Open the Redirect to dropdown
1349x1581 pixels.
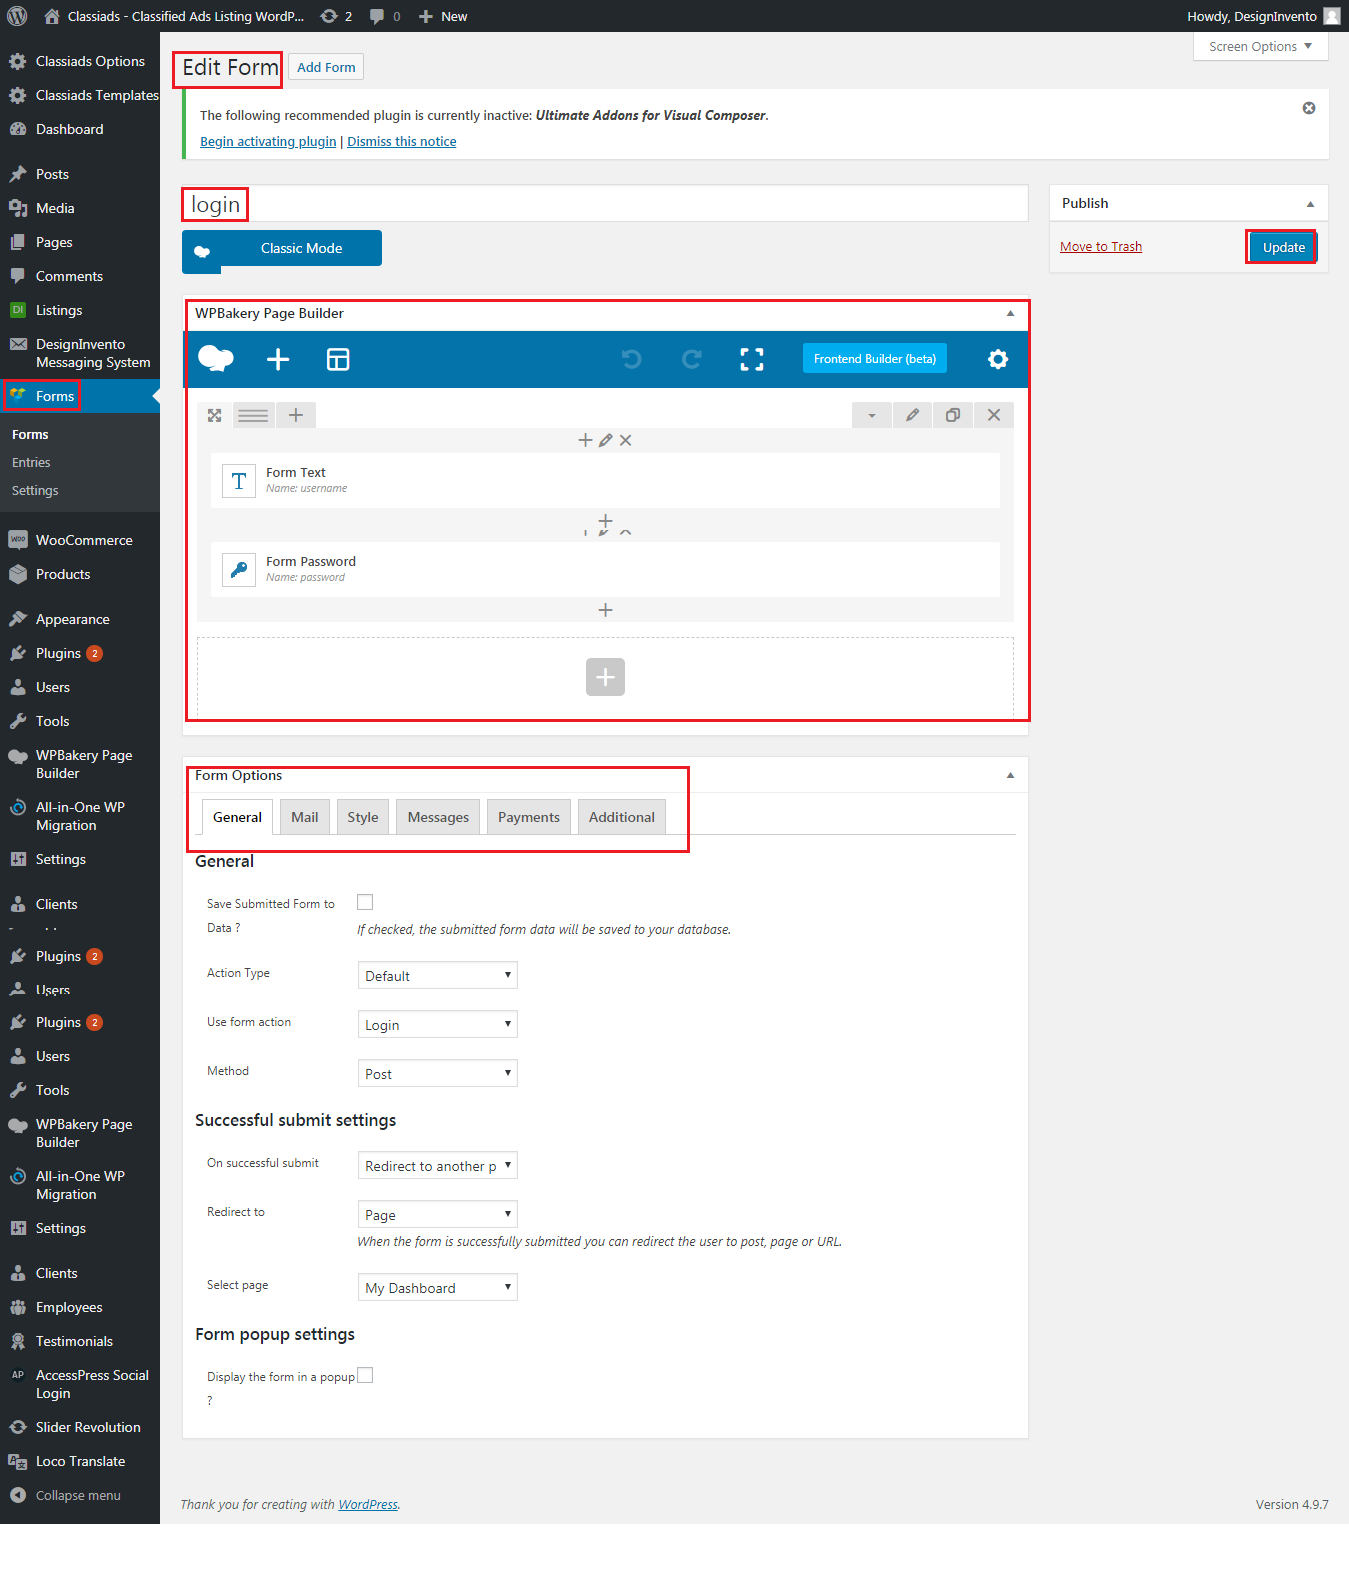[x=438, y=1214]
